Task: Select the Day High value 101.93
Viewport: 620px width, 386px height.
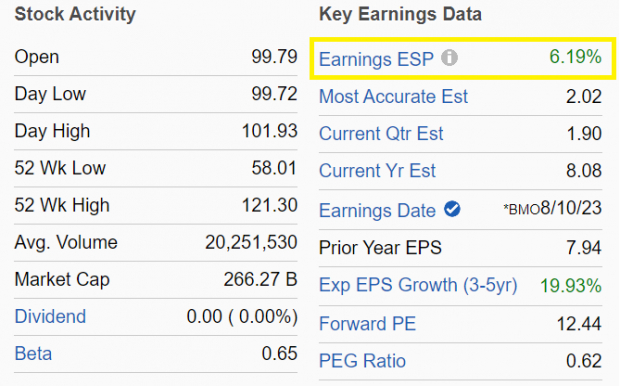Action: pos(270,131)
